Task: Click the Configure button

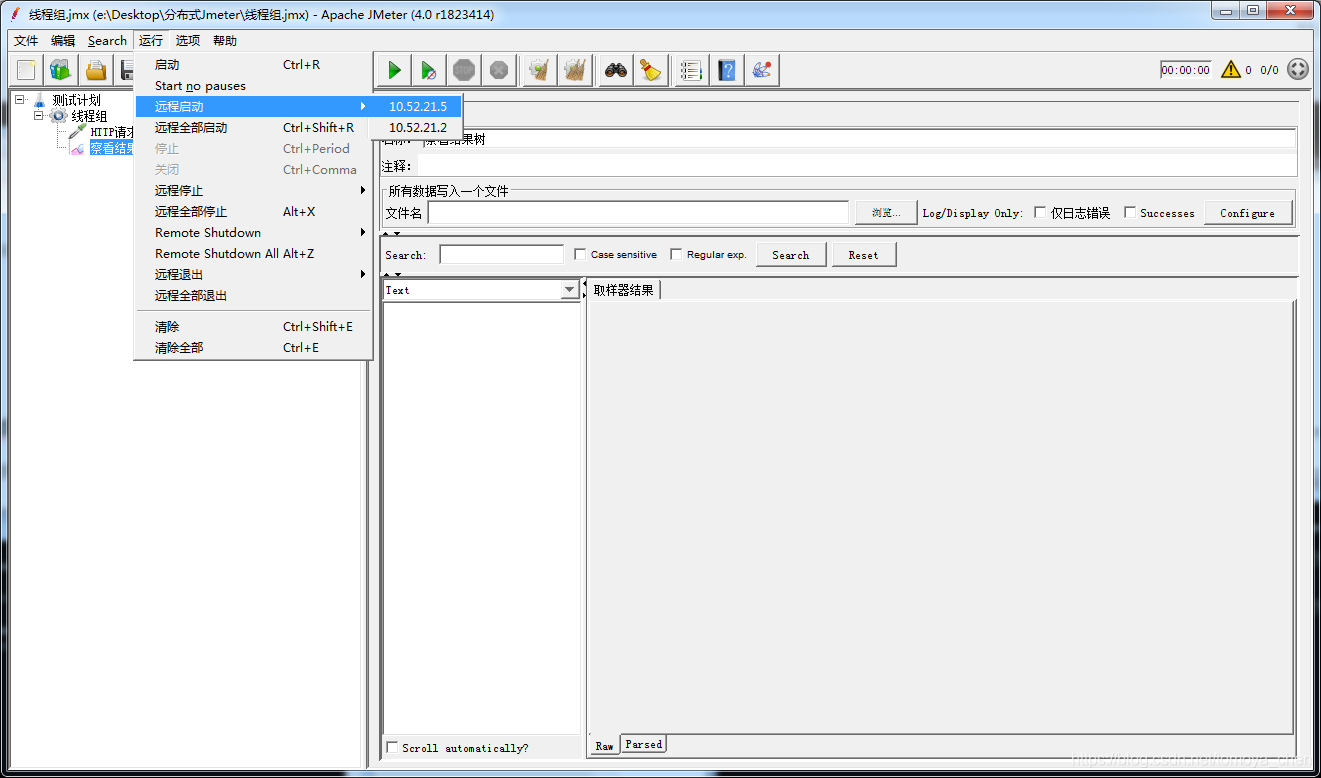Action: coord(1247,212)
